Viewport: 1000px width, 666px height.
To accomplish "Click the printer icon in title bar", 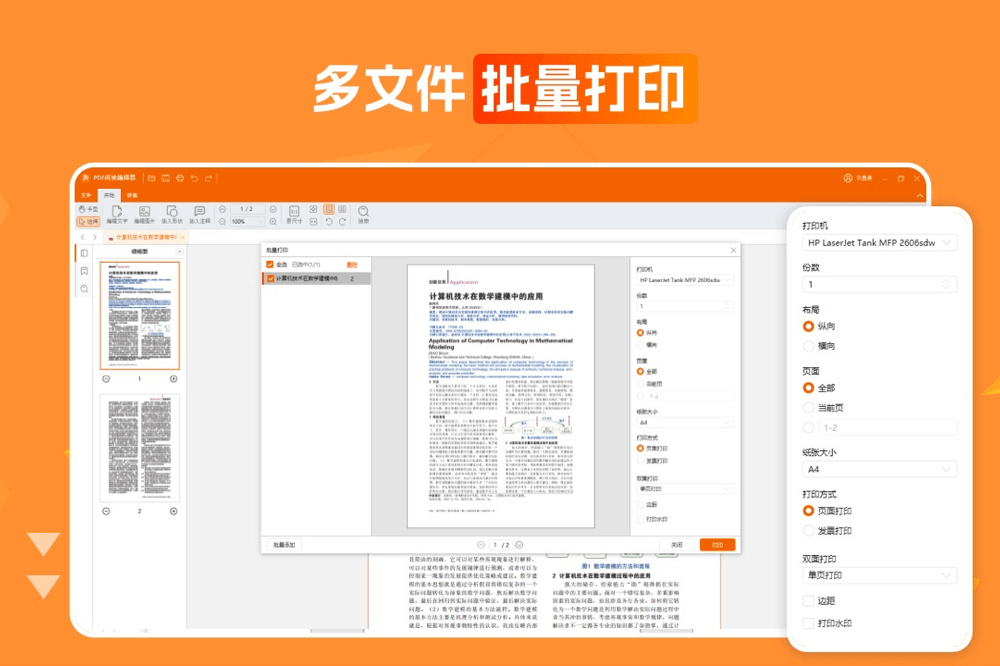I will tap(180, 178).
